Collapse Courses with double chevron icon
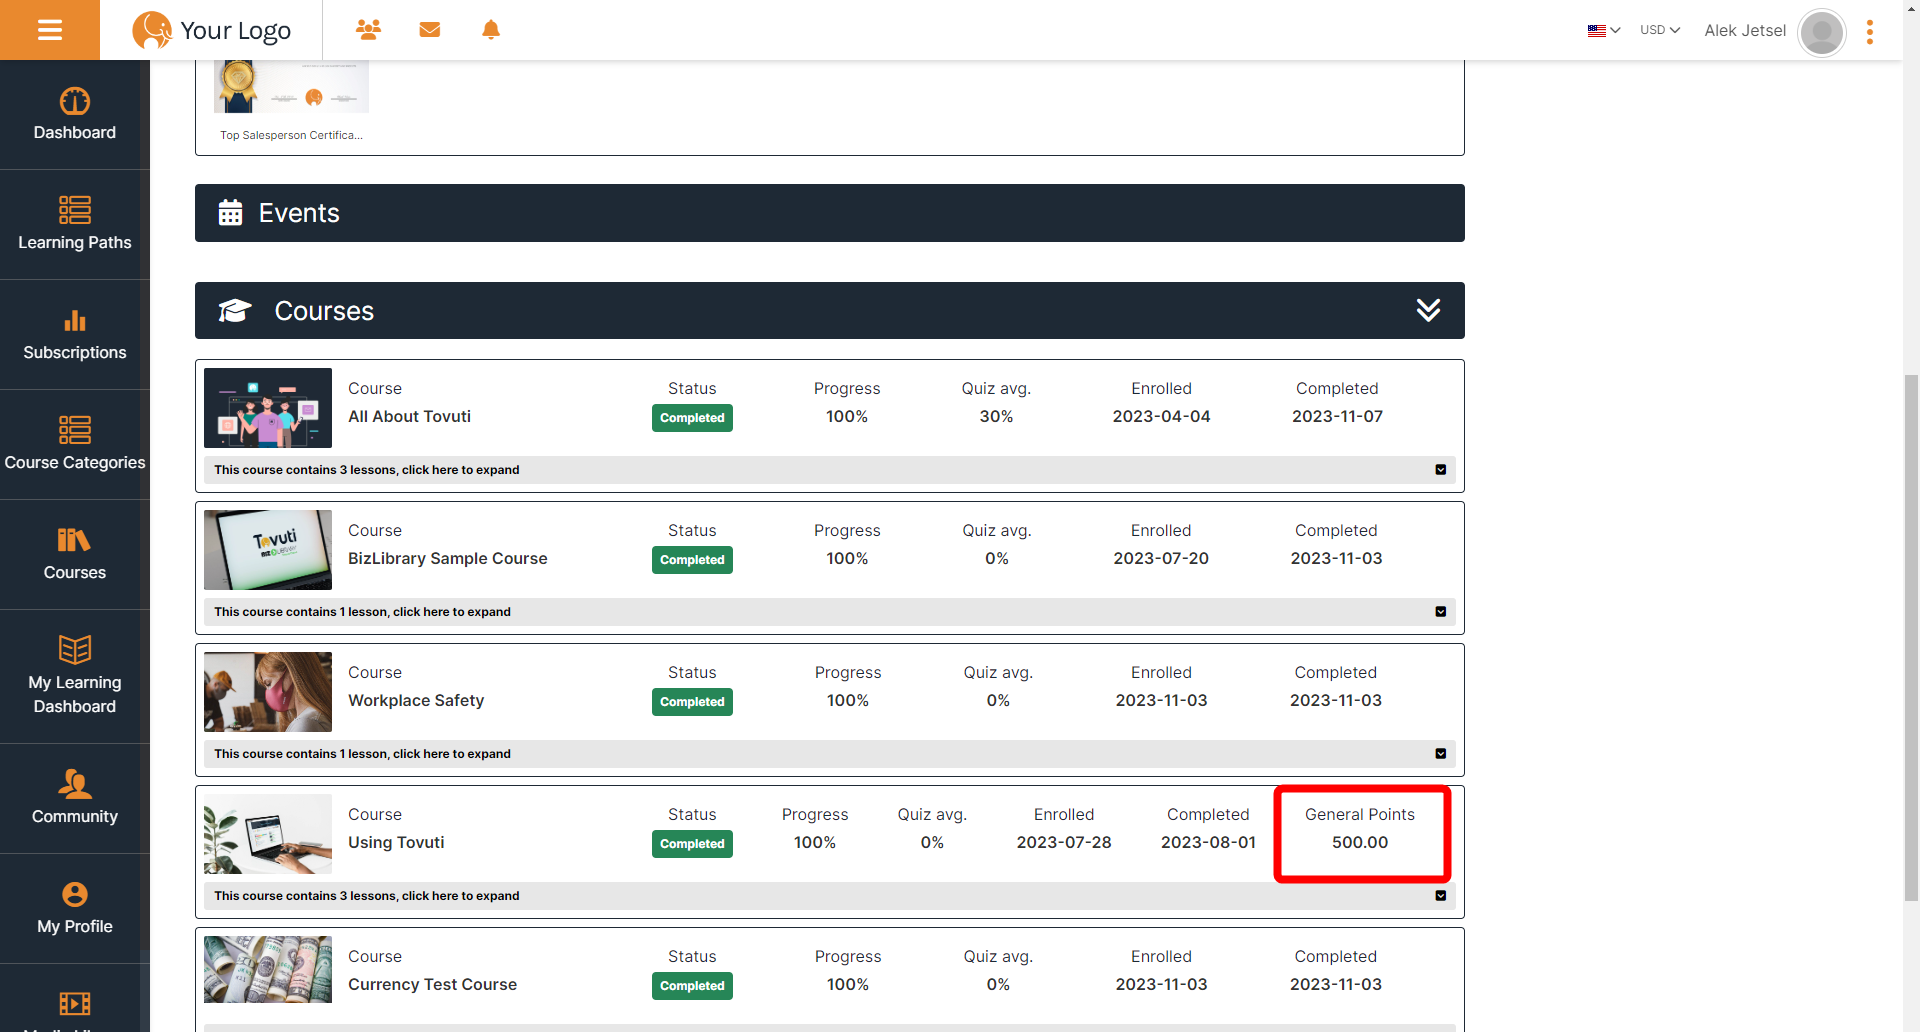 (x=1428, y=310)
